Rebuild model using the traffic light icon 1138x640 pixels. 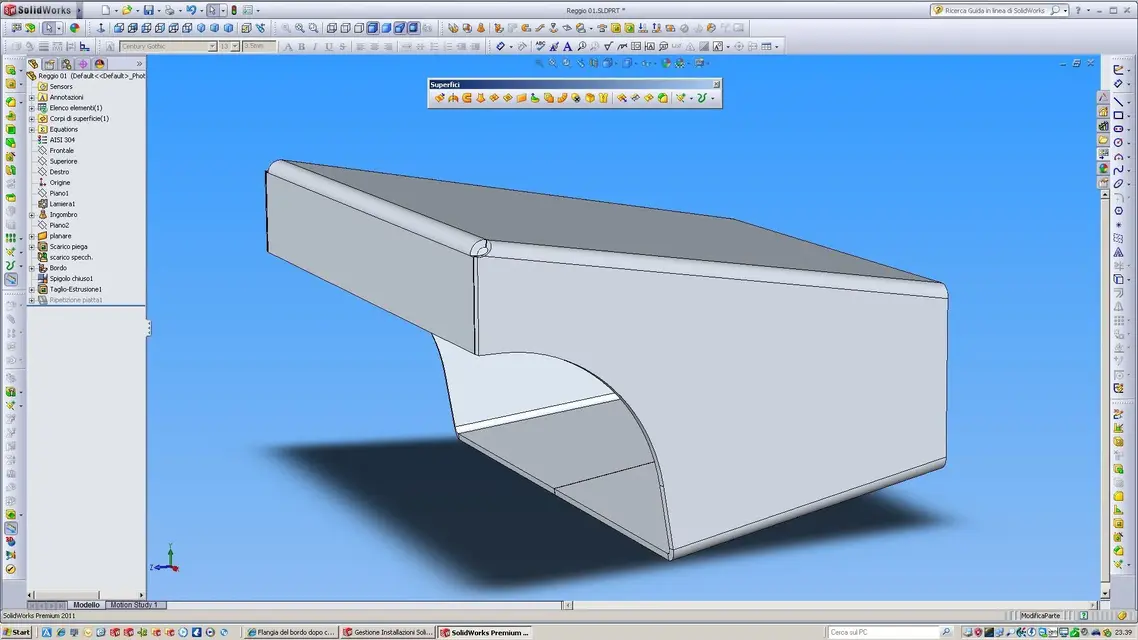tap(234, 10)
